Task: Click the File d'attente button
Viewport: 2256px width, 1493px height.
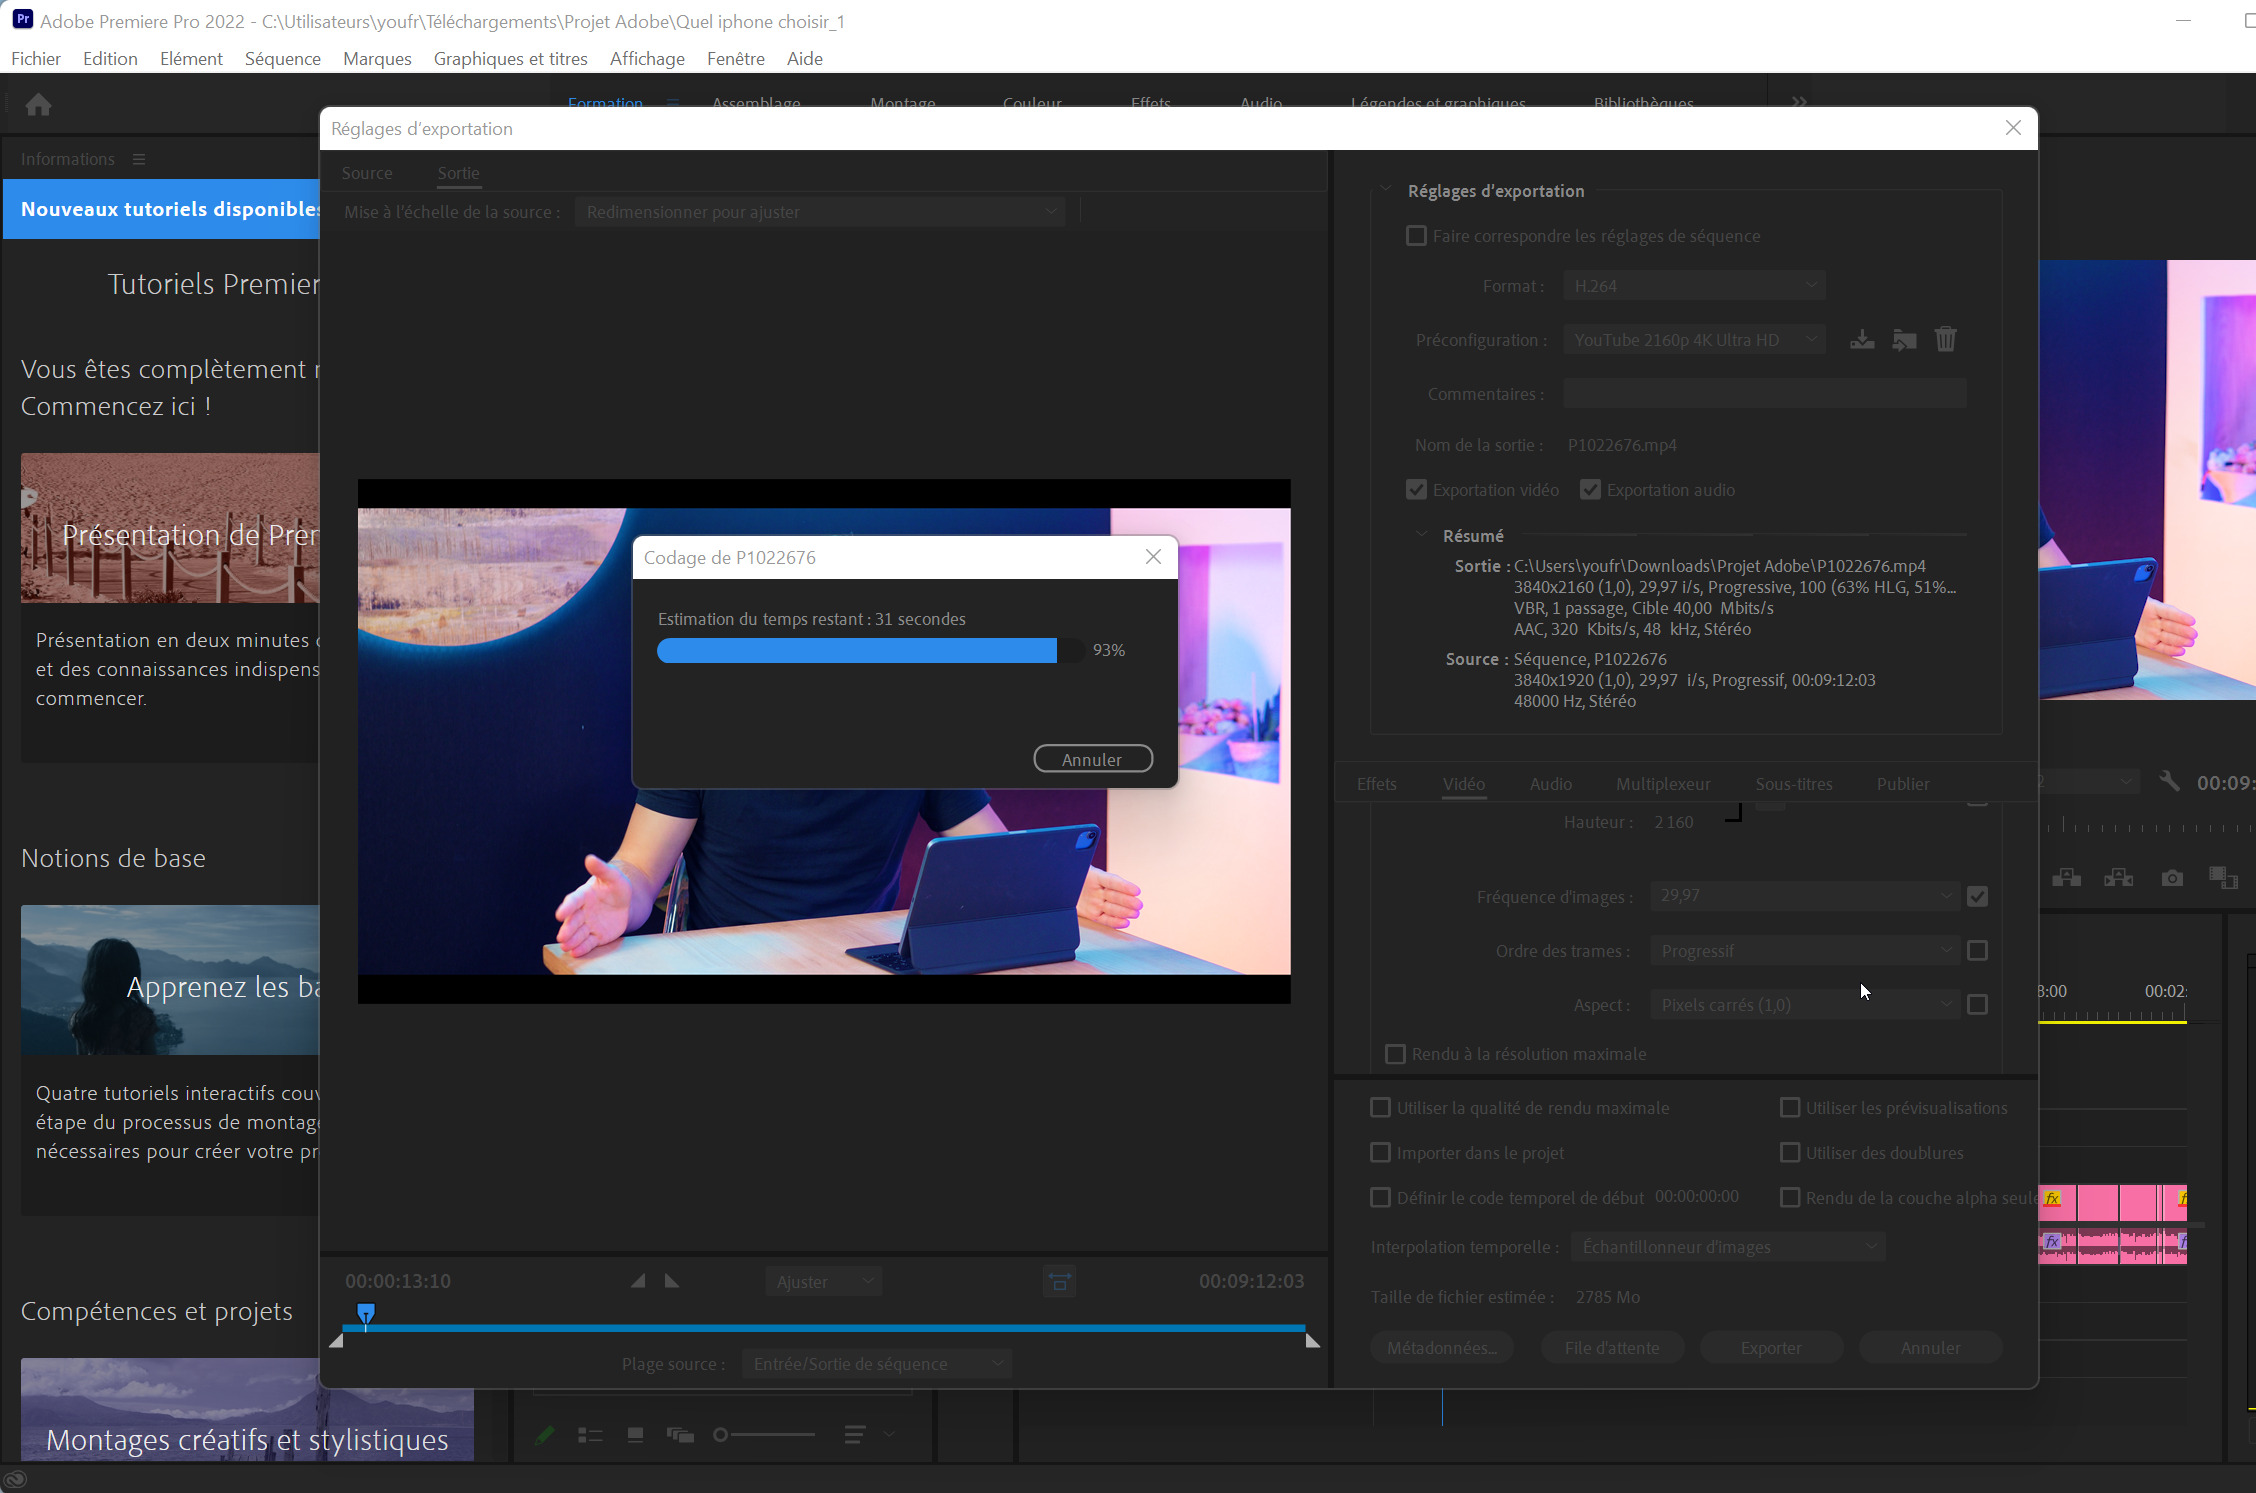Action: coord(1612,1348)
